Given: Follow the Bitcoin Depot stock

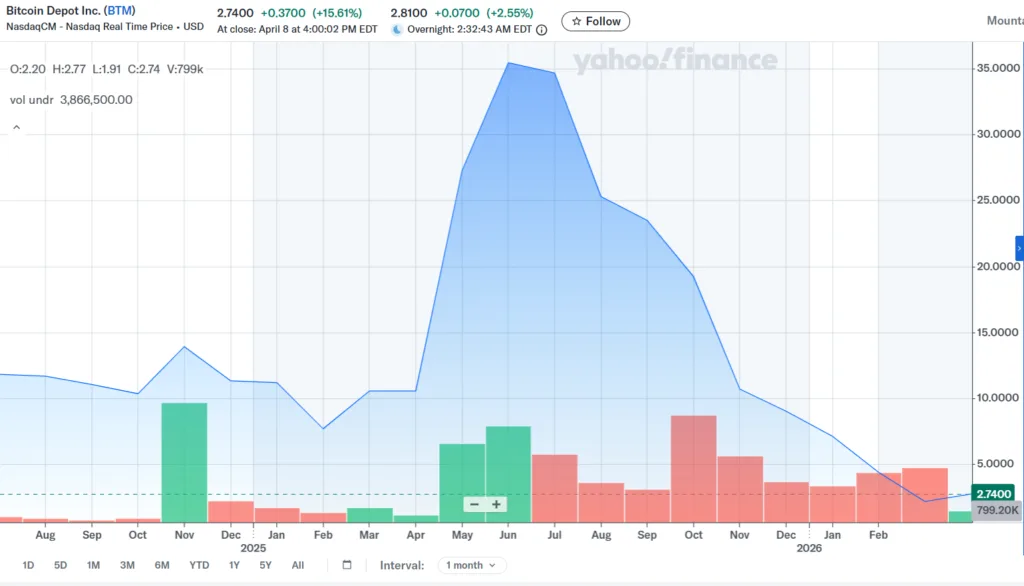Looking at the screenshot, I should click(596, 21).
